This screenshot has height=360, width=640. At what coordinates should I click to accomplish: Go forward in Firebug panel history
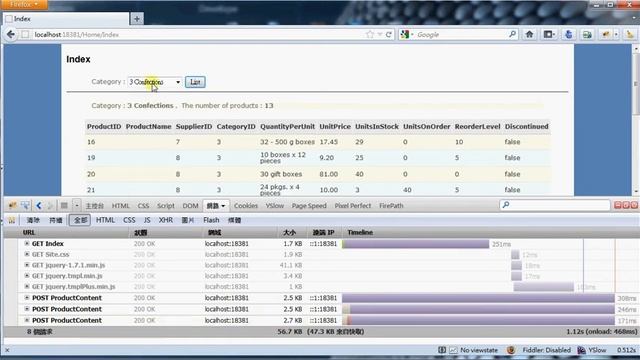tap(50, 205)
